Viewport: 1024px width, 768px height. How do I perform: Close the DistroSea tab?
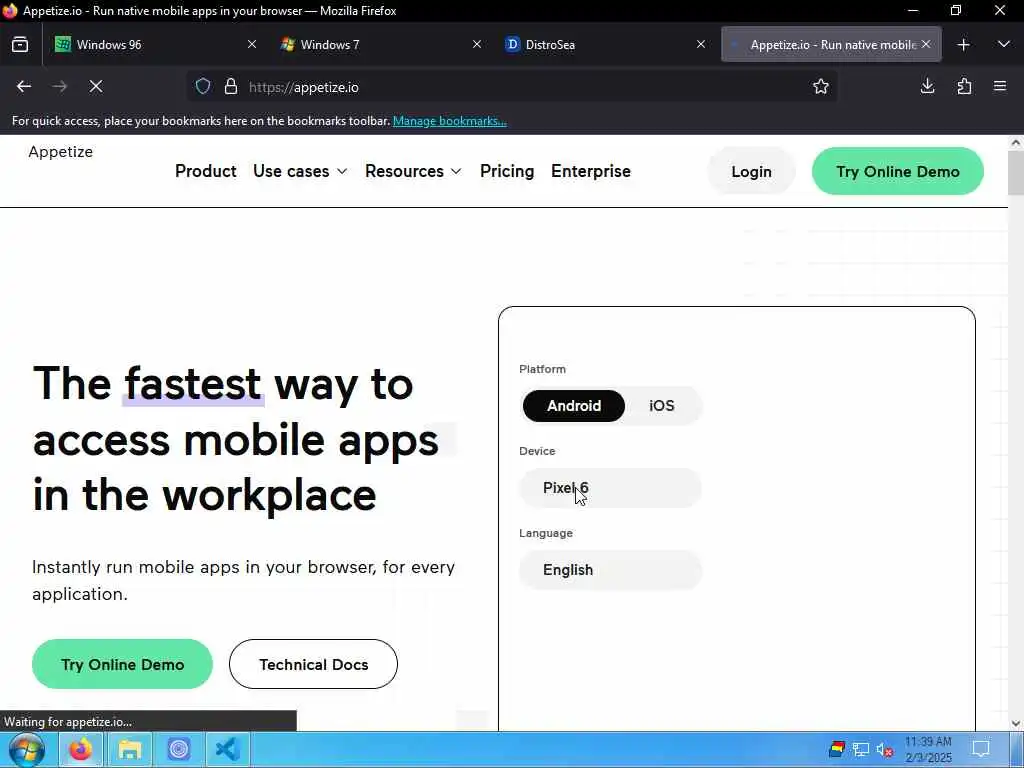701,44
